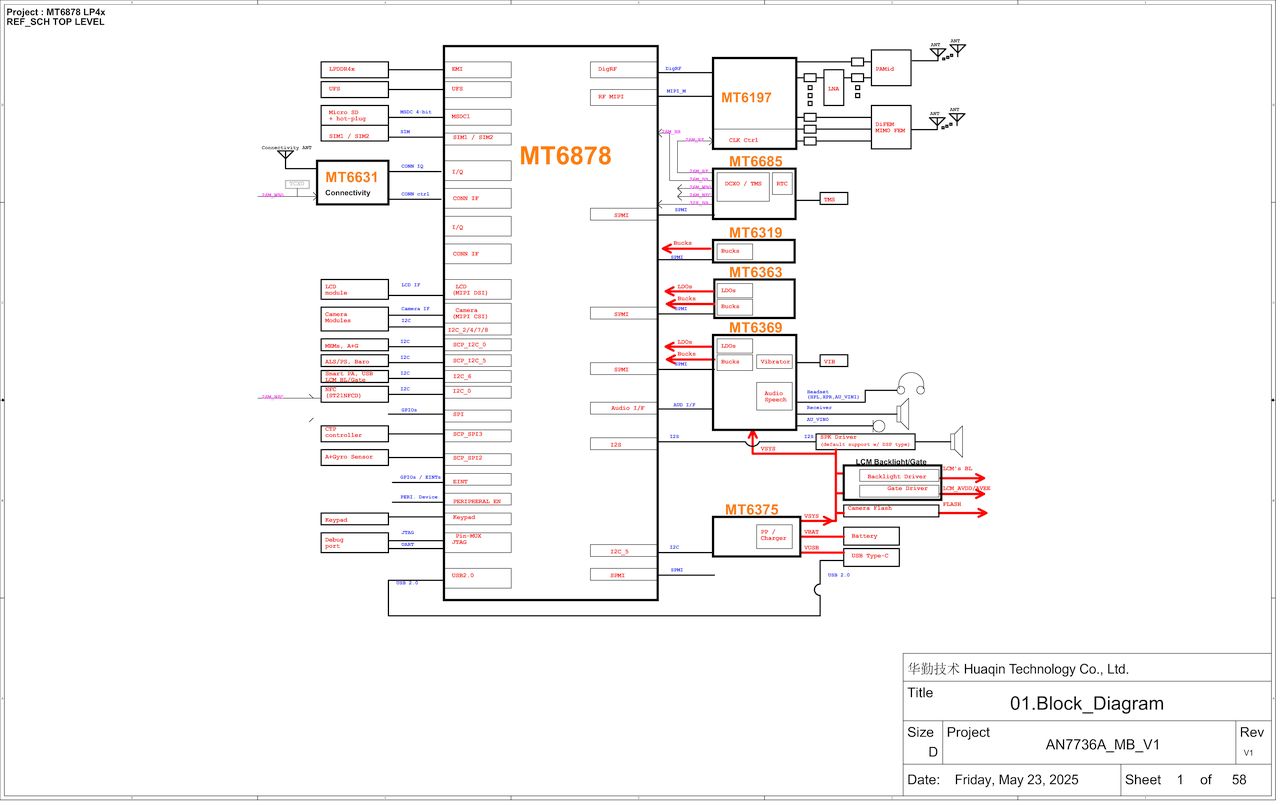Select the RTC sub-block

click(x=782, y=184)
